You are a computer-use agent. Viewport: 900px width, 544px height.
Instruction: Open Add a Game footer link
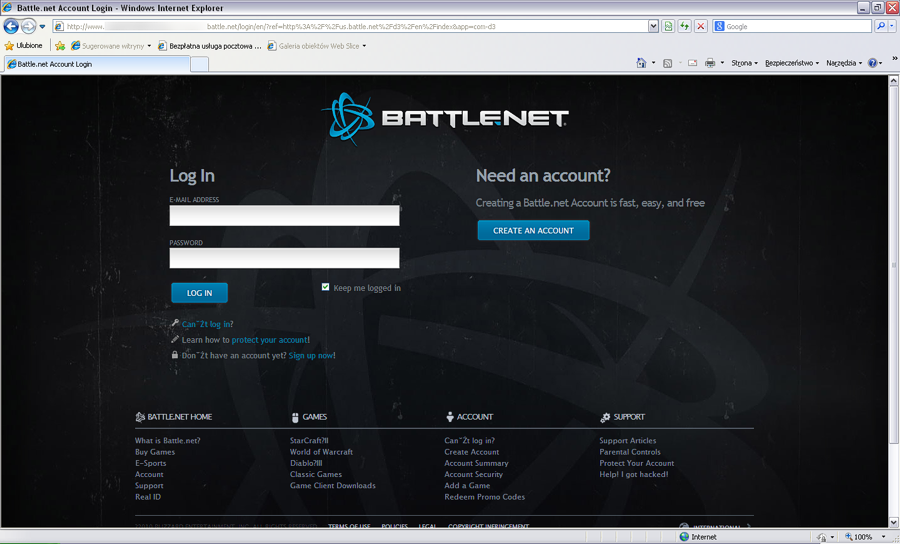(467, 485)
